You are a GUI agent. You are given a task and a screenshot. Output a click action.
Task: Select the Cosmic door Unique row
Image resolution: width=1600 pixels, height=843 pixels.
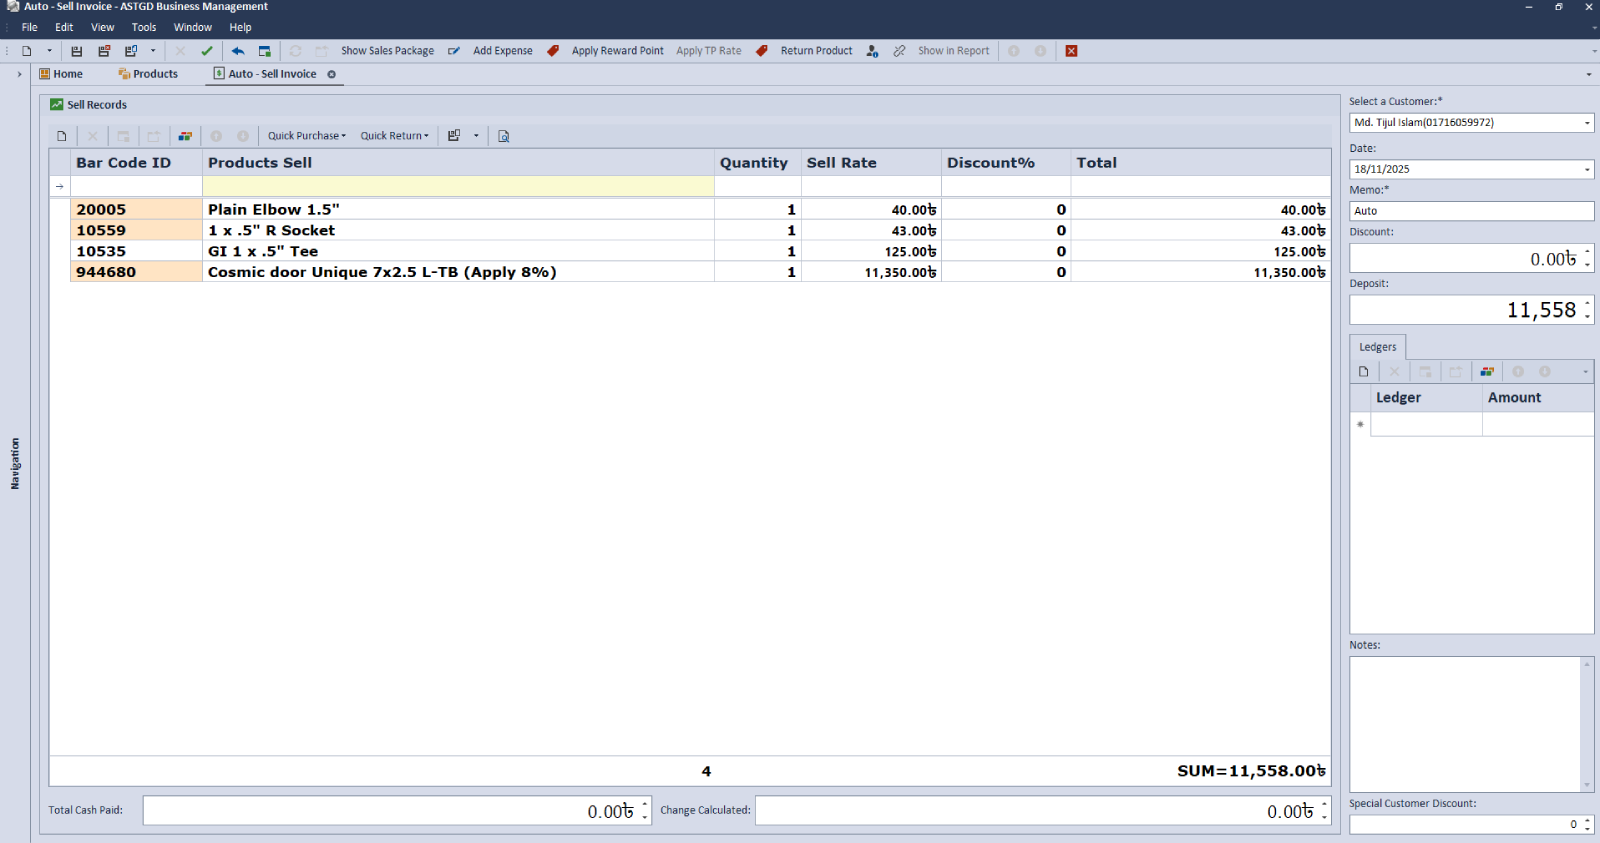[700, 272]
